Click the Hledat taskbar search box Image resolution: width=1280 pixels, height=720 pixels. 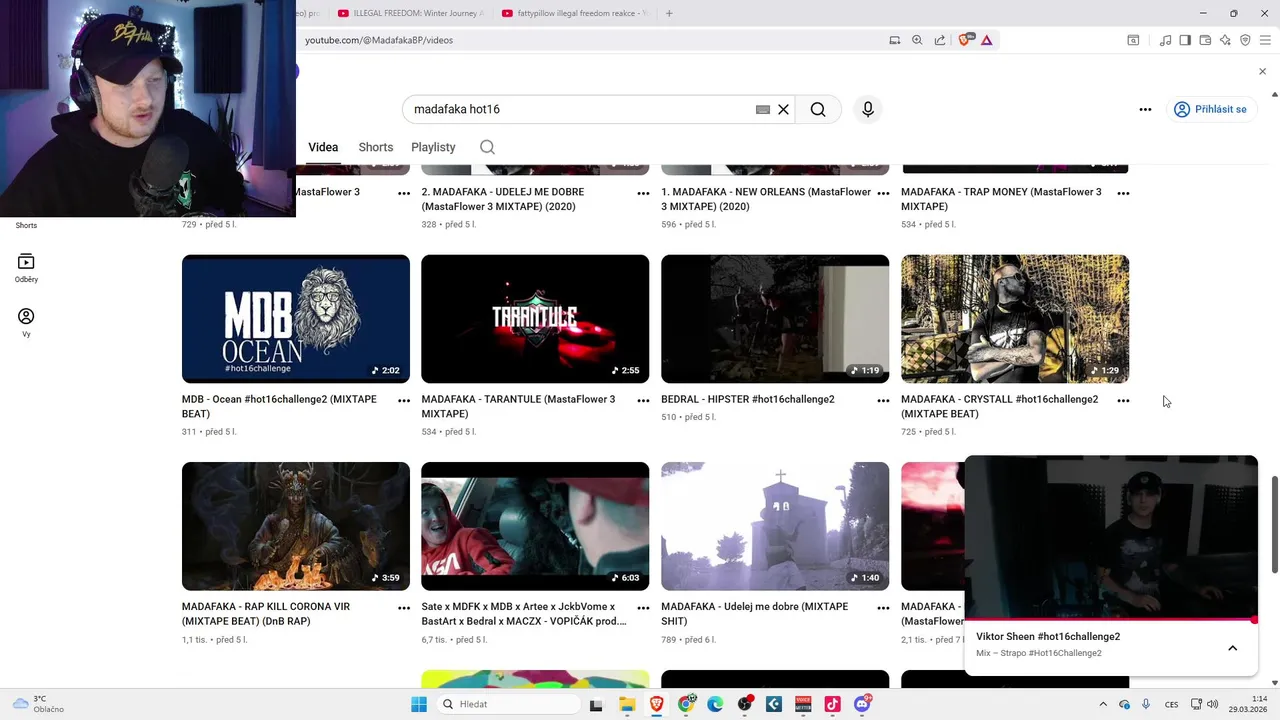(510, 704)
